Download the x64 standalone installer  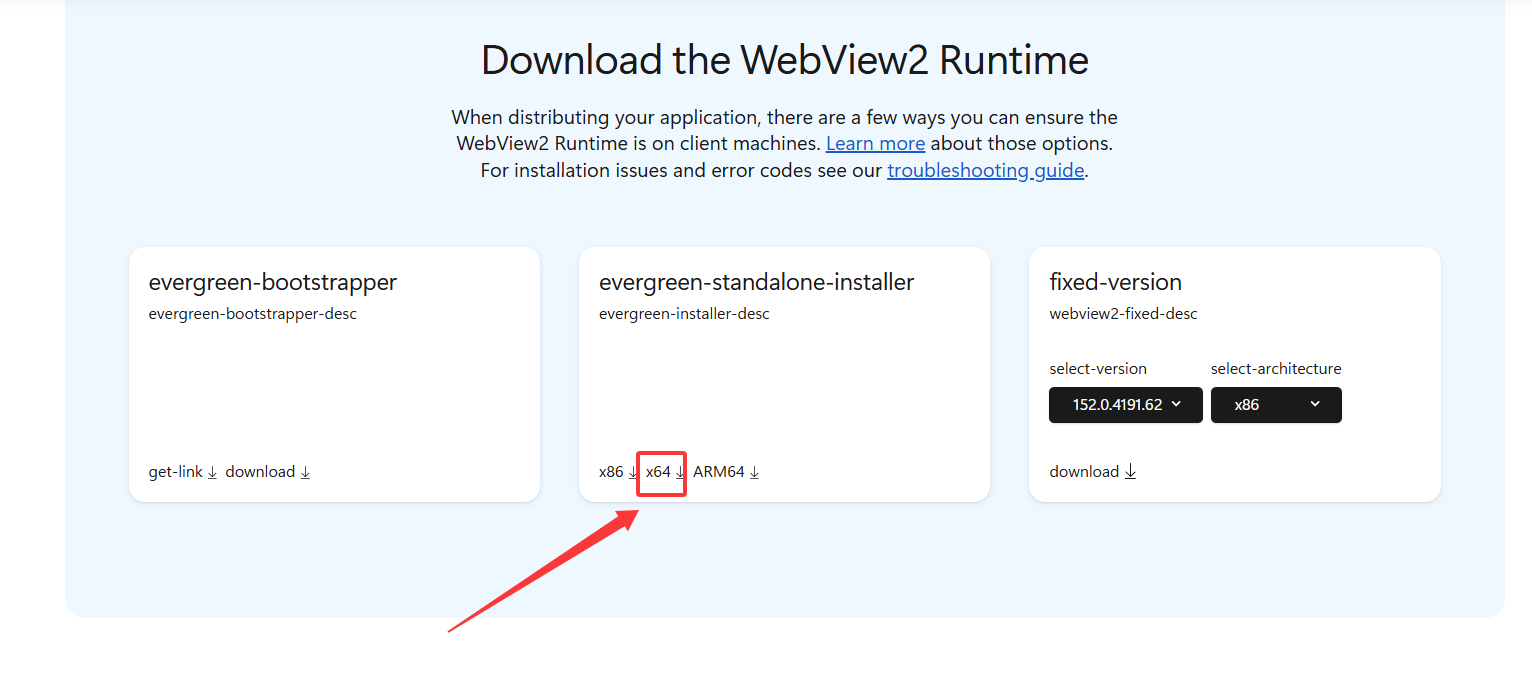665,472
